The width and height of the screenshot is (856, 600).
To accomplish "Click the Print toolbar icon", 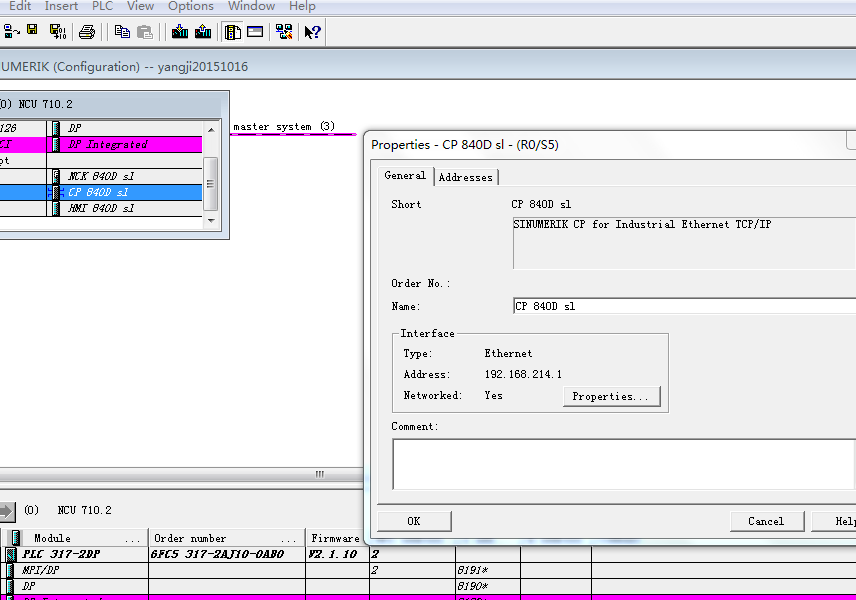I will 87,32.
